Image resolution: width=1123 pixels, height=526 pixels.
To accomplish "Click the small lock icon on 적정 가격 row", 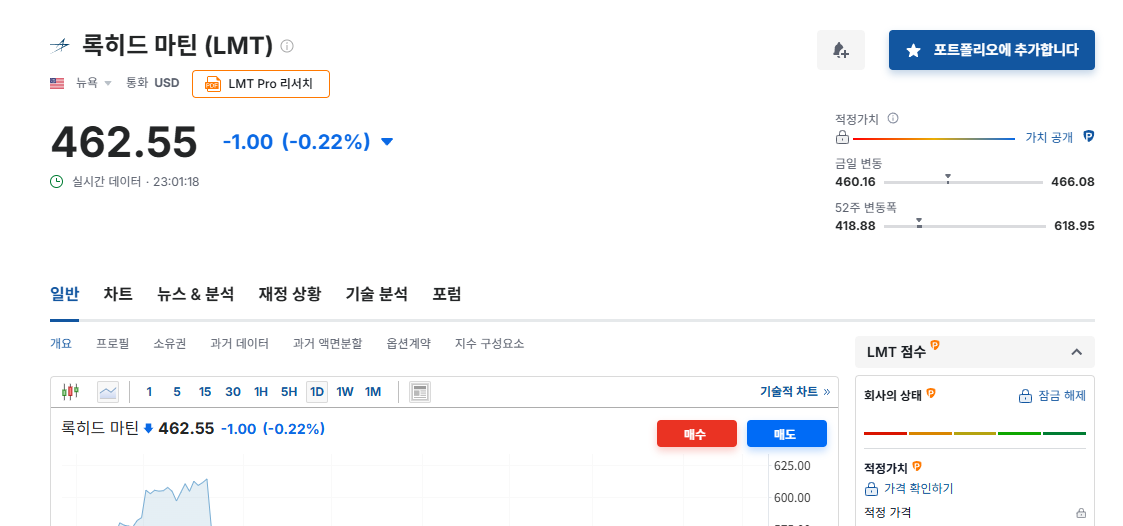I will 1081,513.
